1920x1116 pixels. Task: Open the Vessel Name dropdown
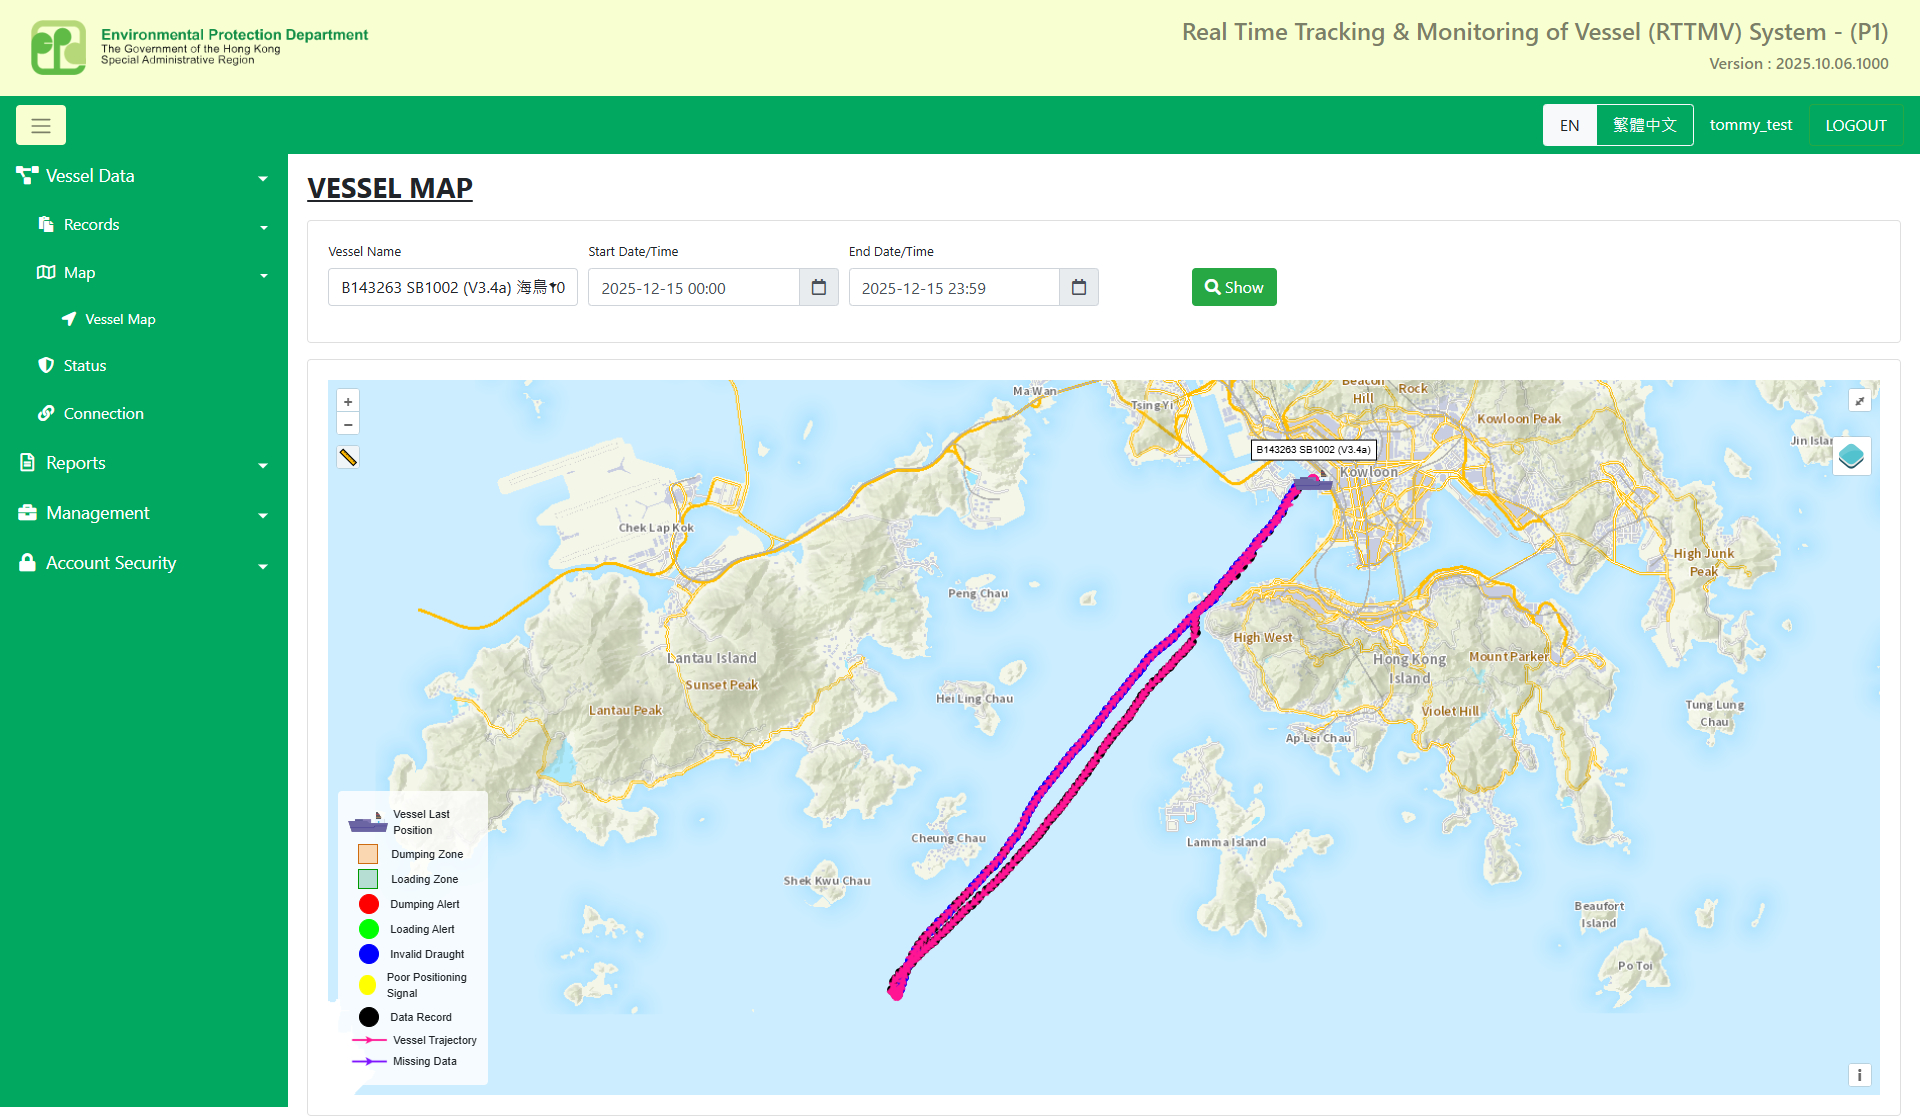pyautogui.click(x=452, y=288)
